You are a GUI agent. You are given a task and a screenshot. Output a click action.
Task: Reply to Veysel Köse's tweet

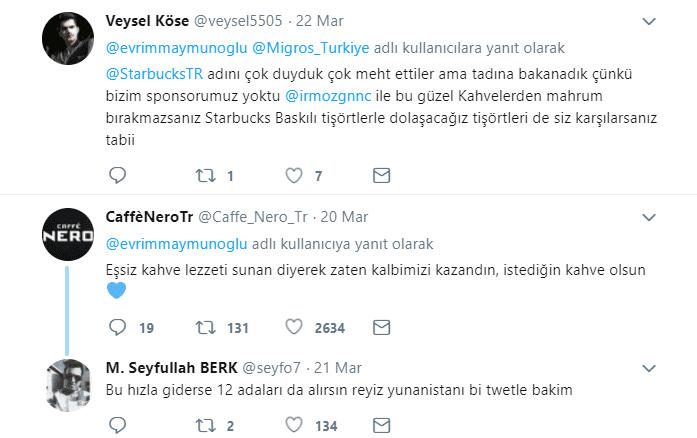click(117, 176)
